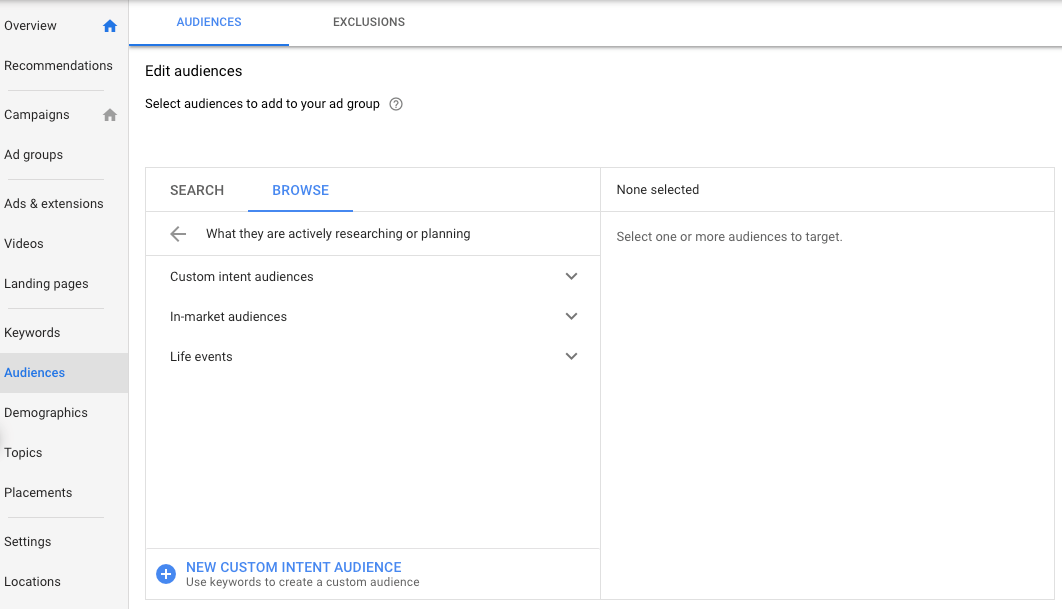Click the blue plus circle icon
The height and width of the screenshot is (609, 1062).
pyautogui.click(x=166, y=574)
